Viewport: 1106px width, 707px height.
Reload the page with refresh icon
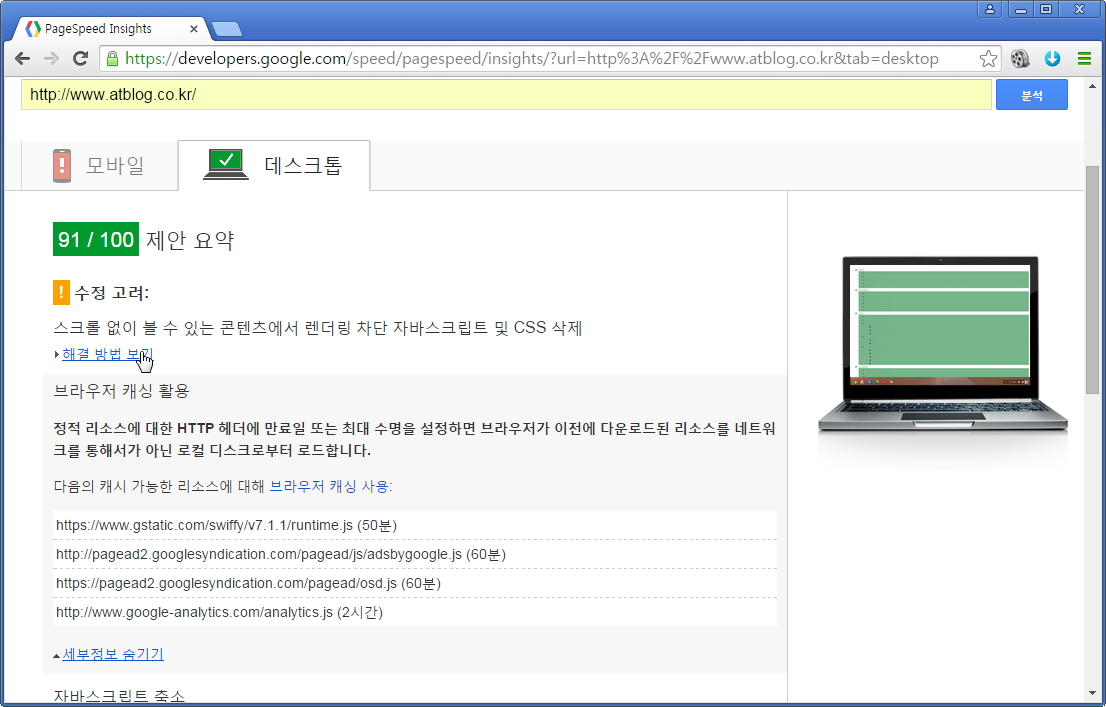80,59
